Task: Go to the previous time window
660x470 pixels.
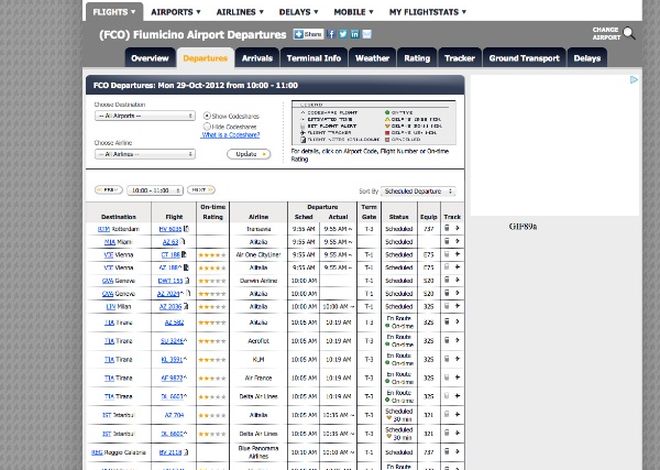Action: click(x=109, y=190)
